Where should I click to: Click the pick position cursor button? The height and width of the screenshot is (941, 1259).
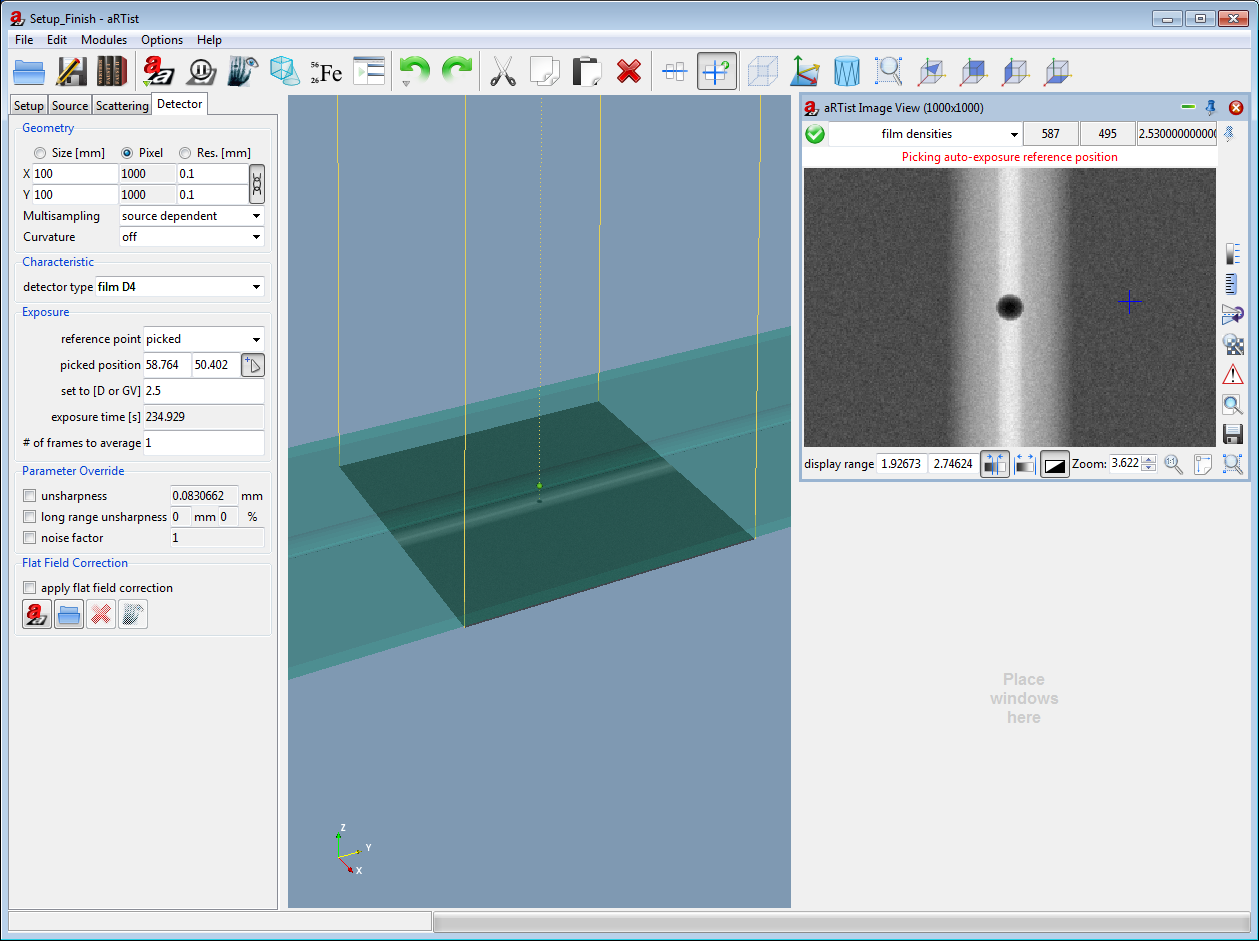click(x=253, y=365)
